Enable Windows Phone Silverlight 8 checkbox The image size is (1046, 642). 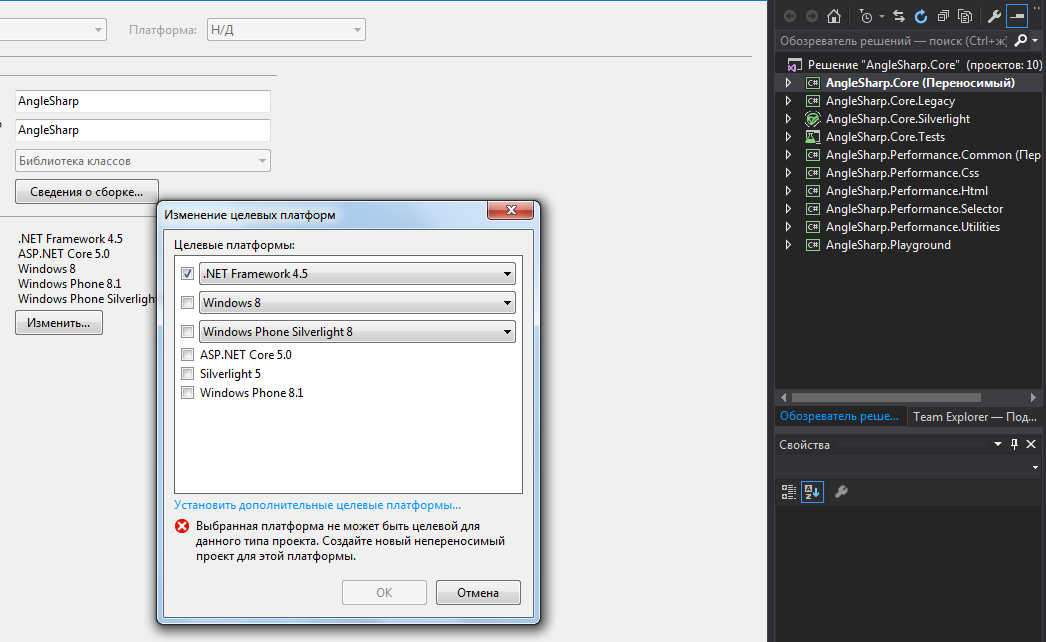187,332
